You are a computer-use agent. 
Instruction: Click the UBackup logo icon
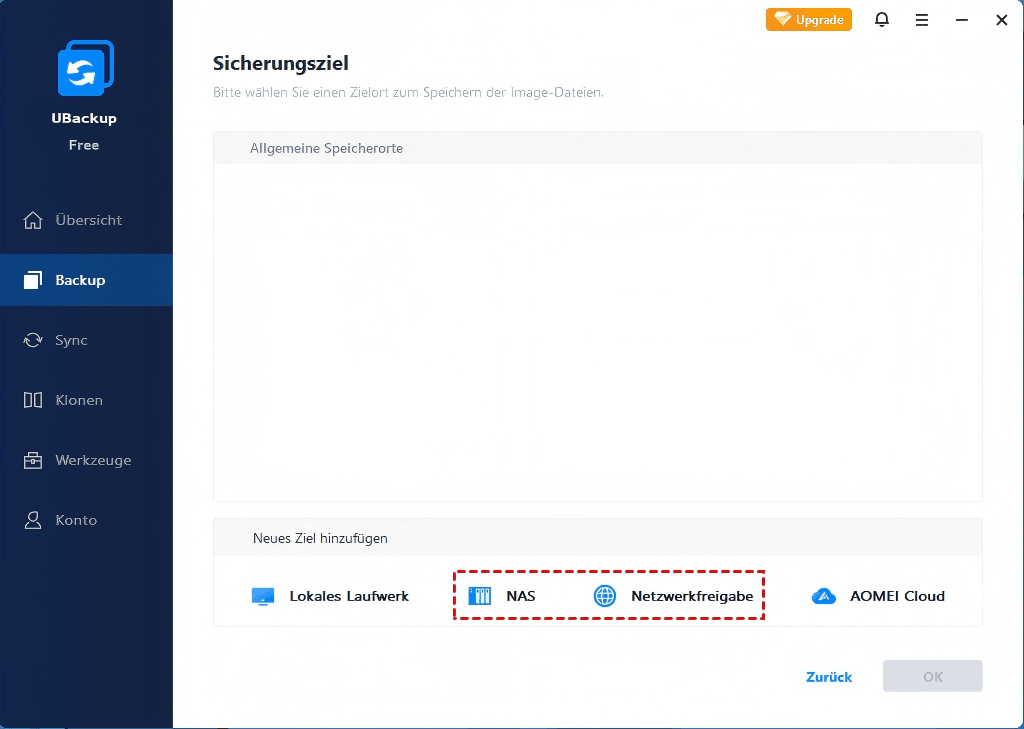click(x=85, y=68)
